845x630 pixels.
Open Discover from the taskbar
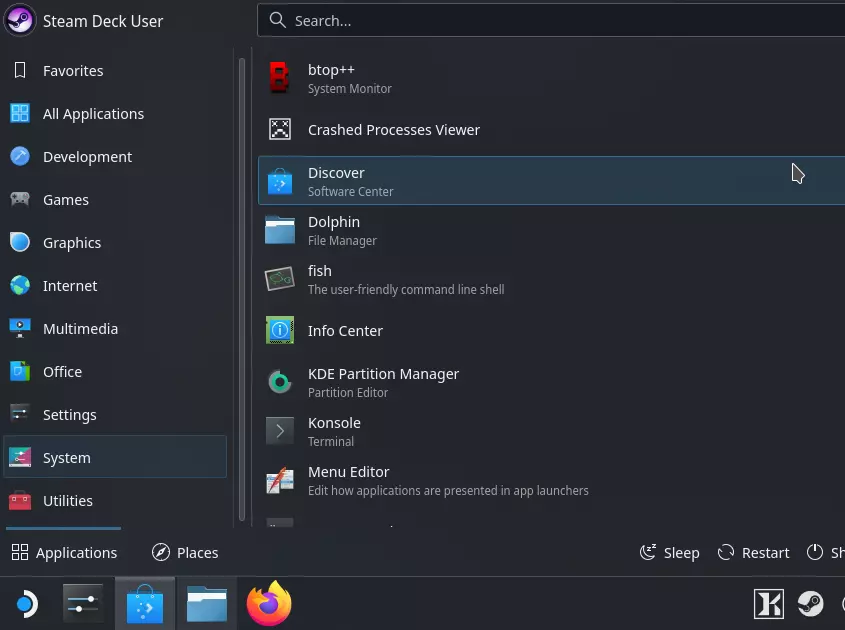144,604
